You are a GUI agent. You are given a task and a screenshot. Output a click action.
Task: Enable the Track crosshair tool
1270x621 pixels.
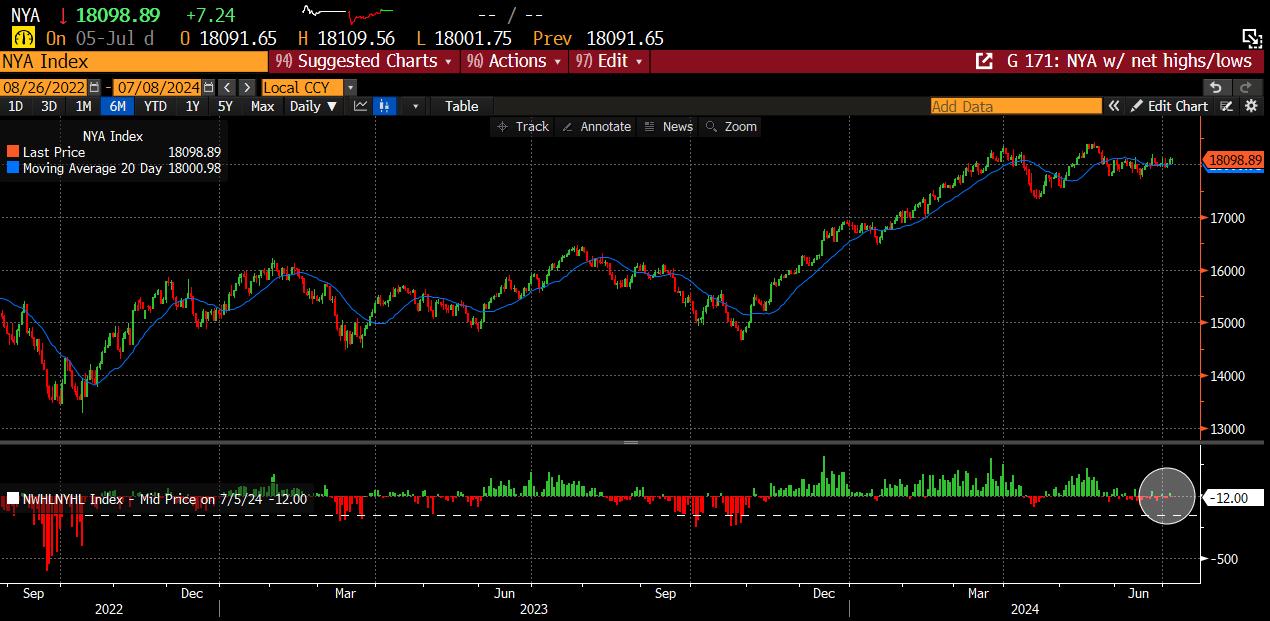(522, 126)
